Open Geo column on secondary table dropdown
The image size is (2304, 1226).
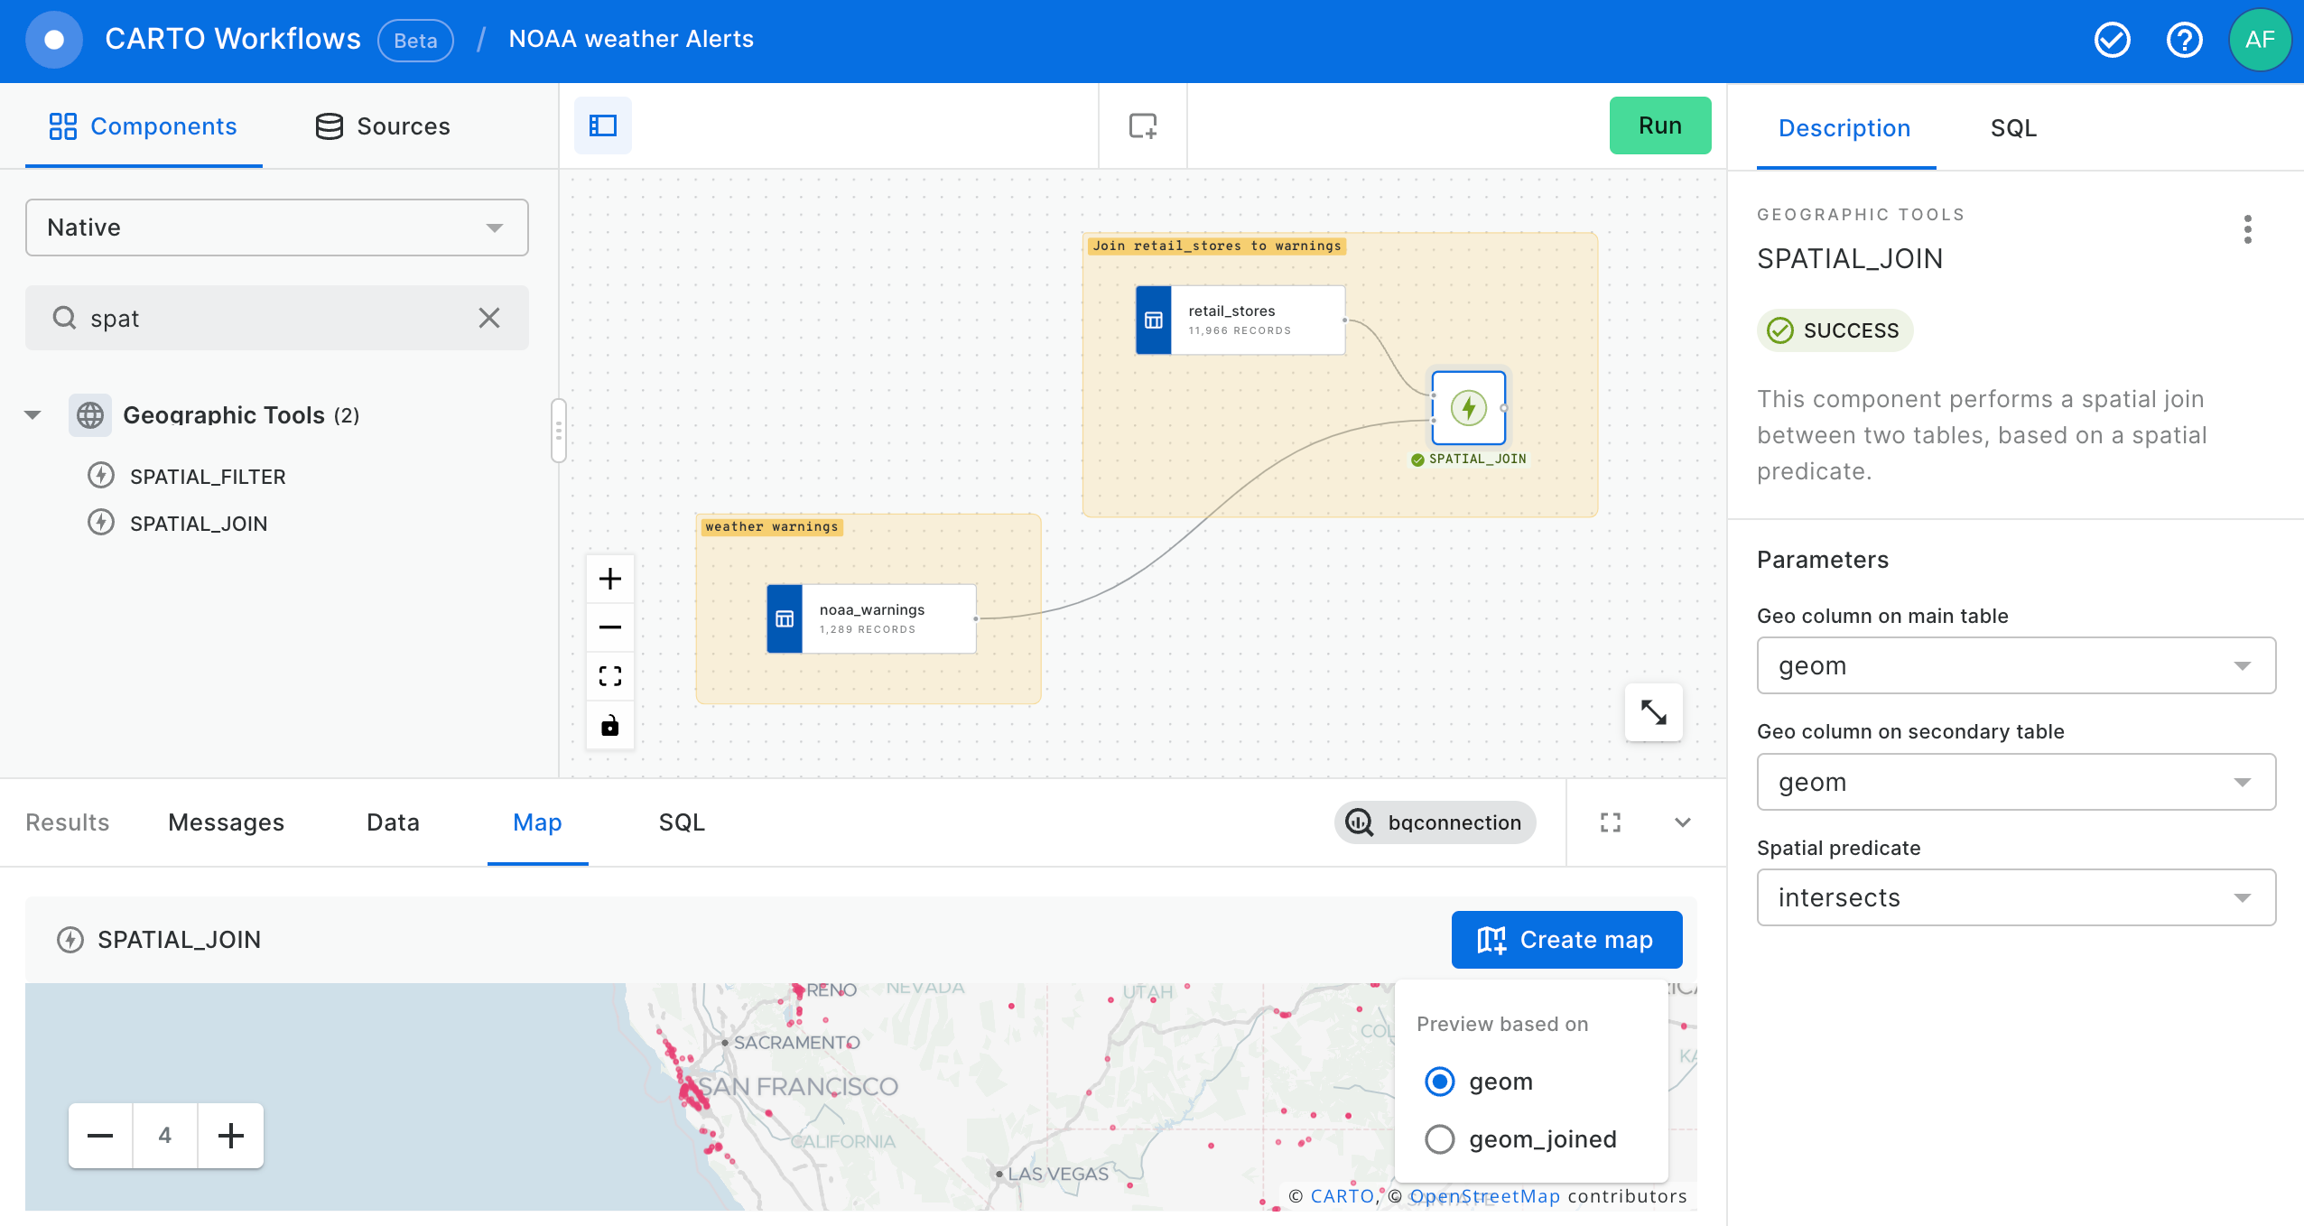coord(2015,782)
